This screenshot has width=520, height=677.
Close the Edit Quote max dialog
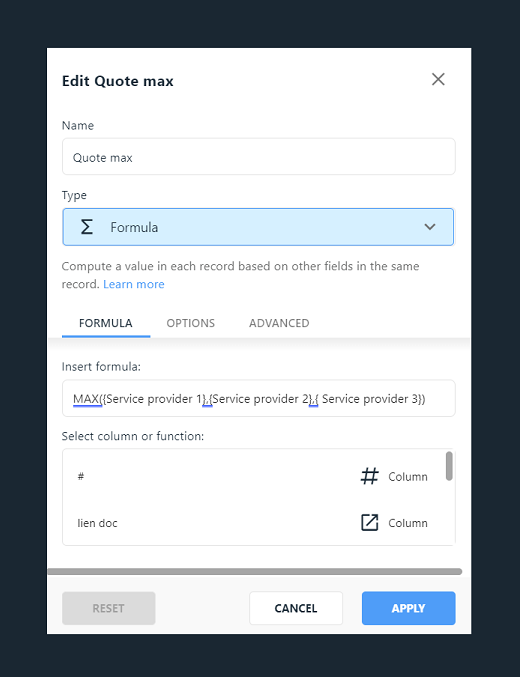click(438, 79)
